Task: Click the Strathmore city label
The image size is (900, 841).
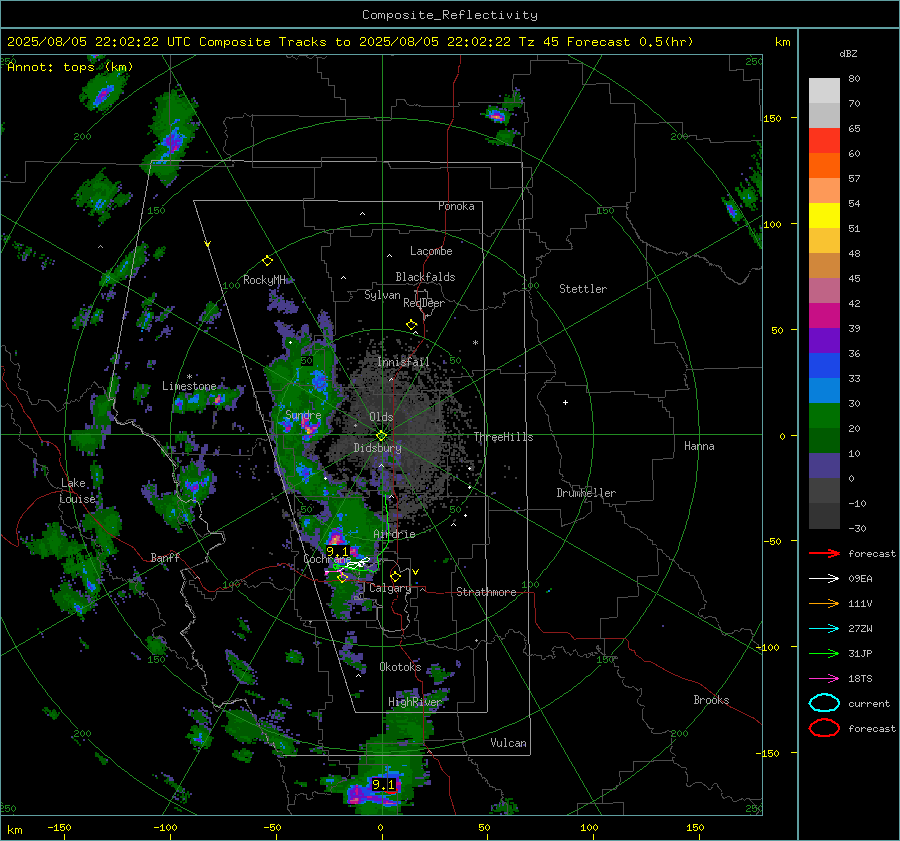Action: 486,592
